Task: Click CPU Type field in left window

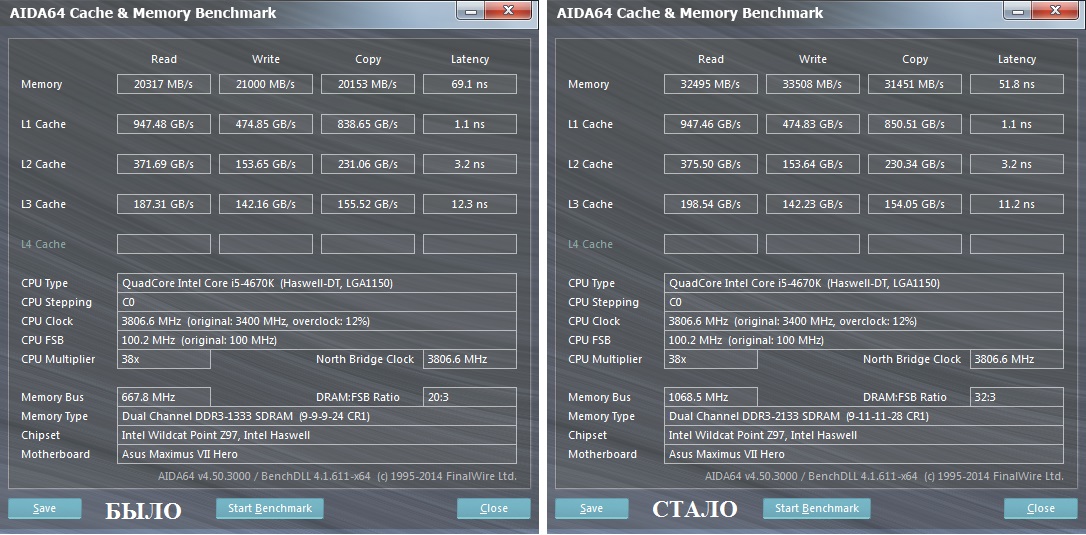Action: pyautogui.click(x=317, y=283)
